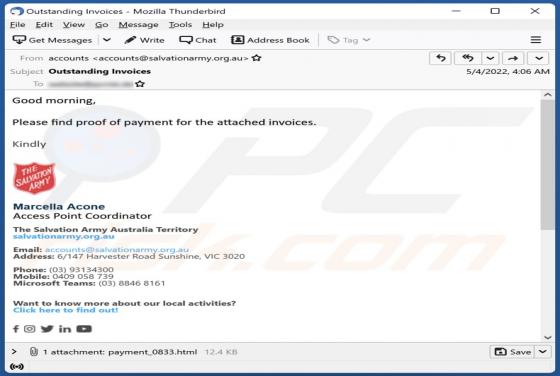
Task: Toggle the star next to sender address
Action: [256, 58]
